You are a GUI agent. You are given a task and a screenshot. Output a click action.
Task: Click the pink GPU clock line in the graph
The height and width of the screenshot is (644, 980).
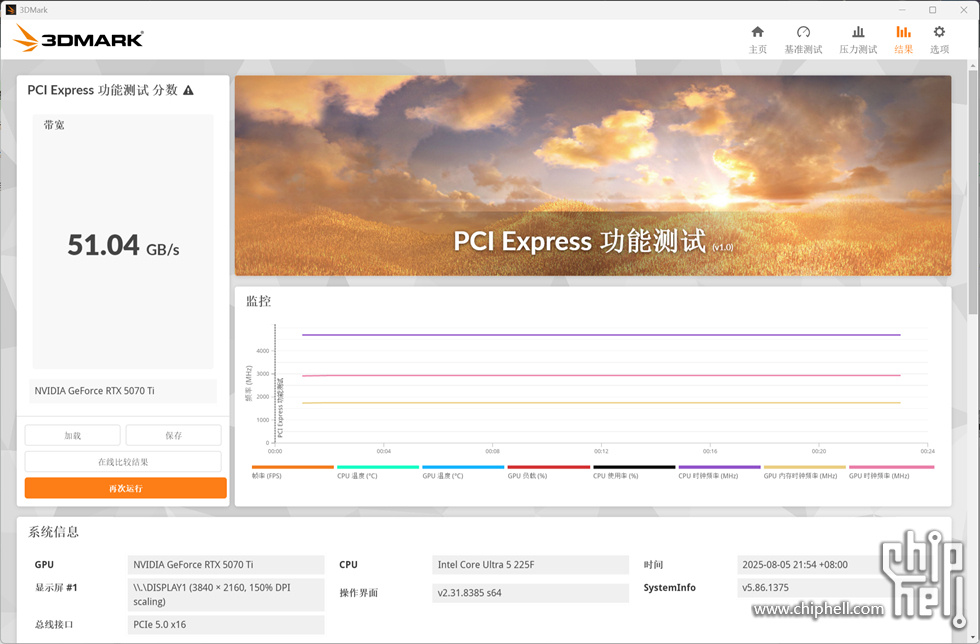click(x=601, y=376)
